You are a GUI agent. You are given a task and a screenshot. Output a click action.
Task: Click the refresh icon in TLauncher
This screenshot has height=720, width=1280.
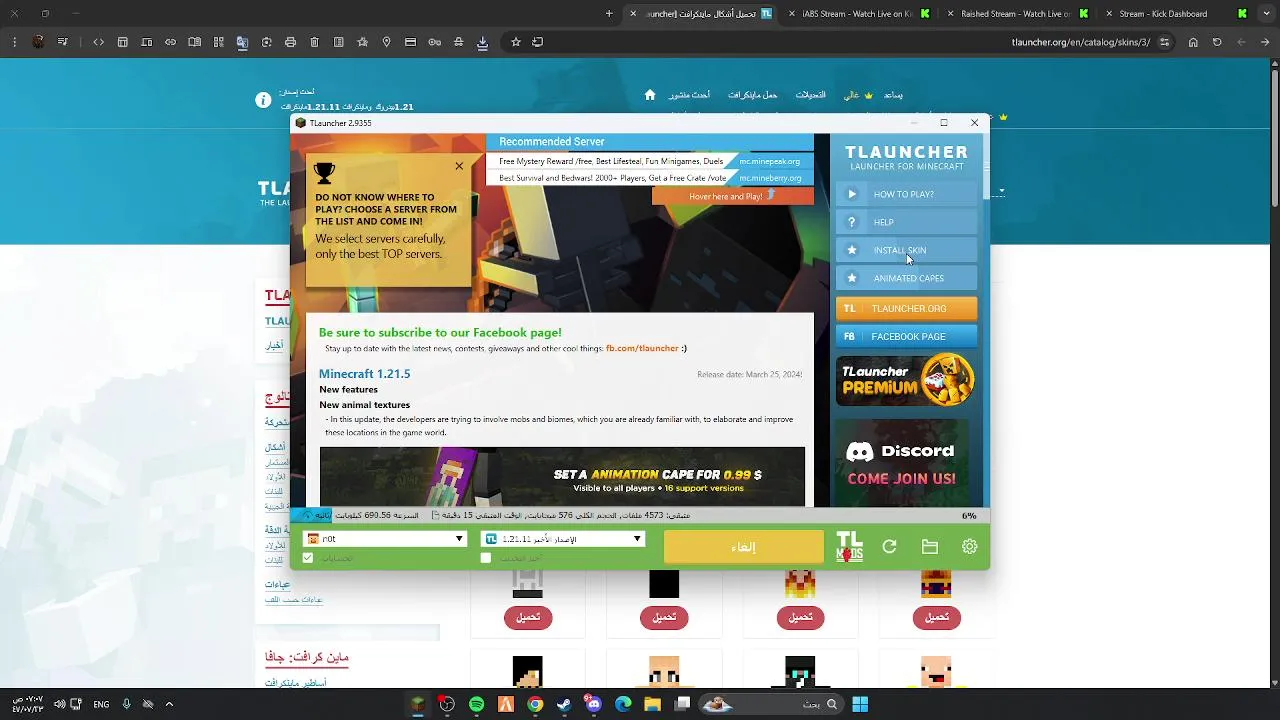pyautogui.click(x=889, y=547)
